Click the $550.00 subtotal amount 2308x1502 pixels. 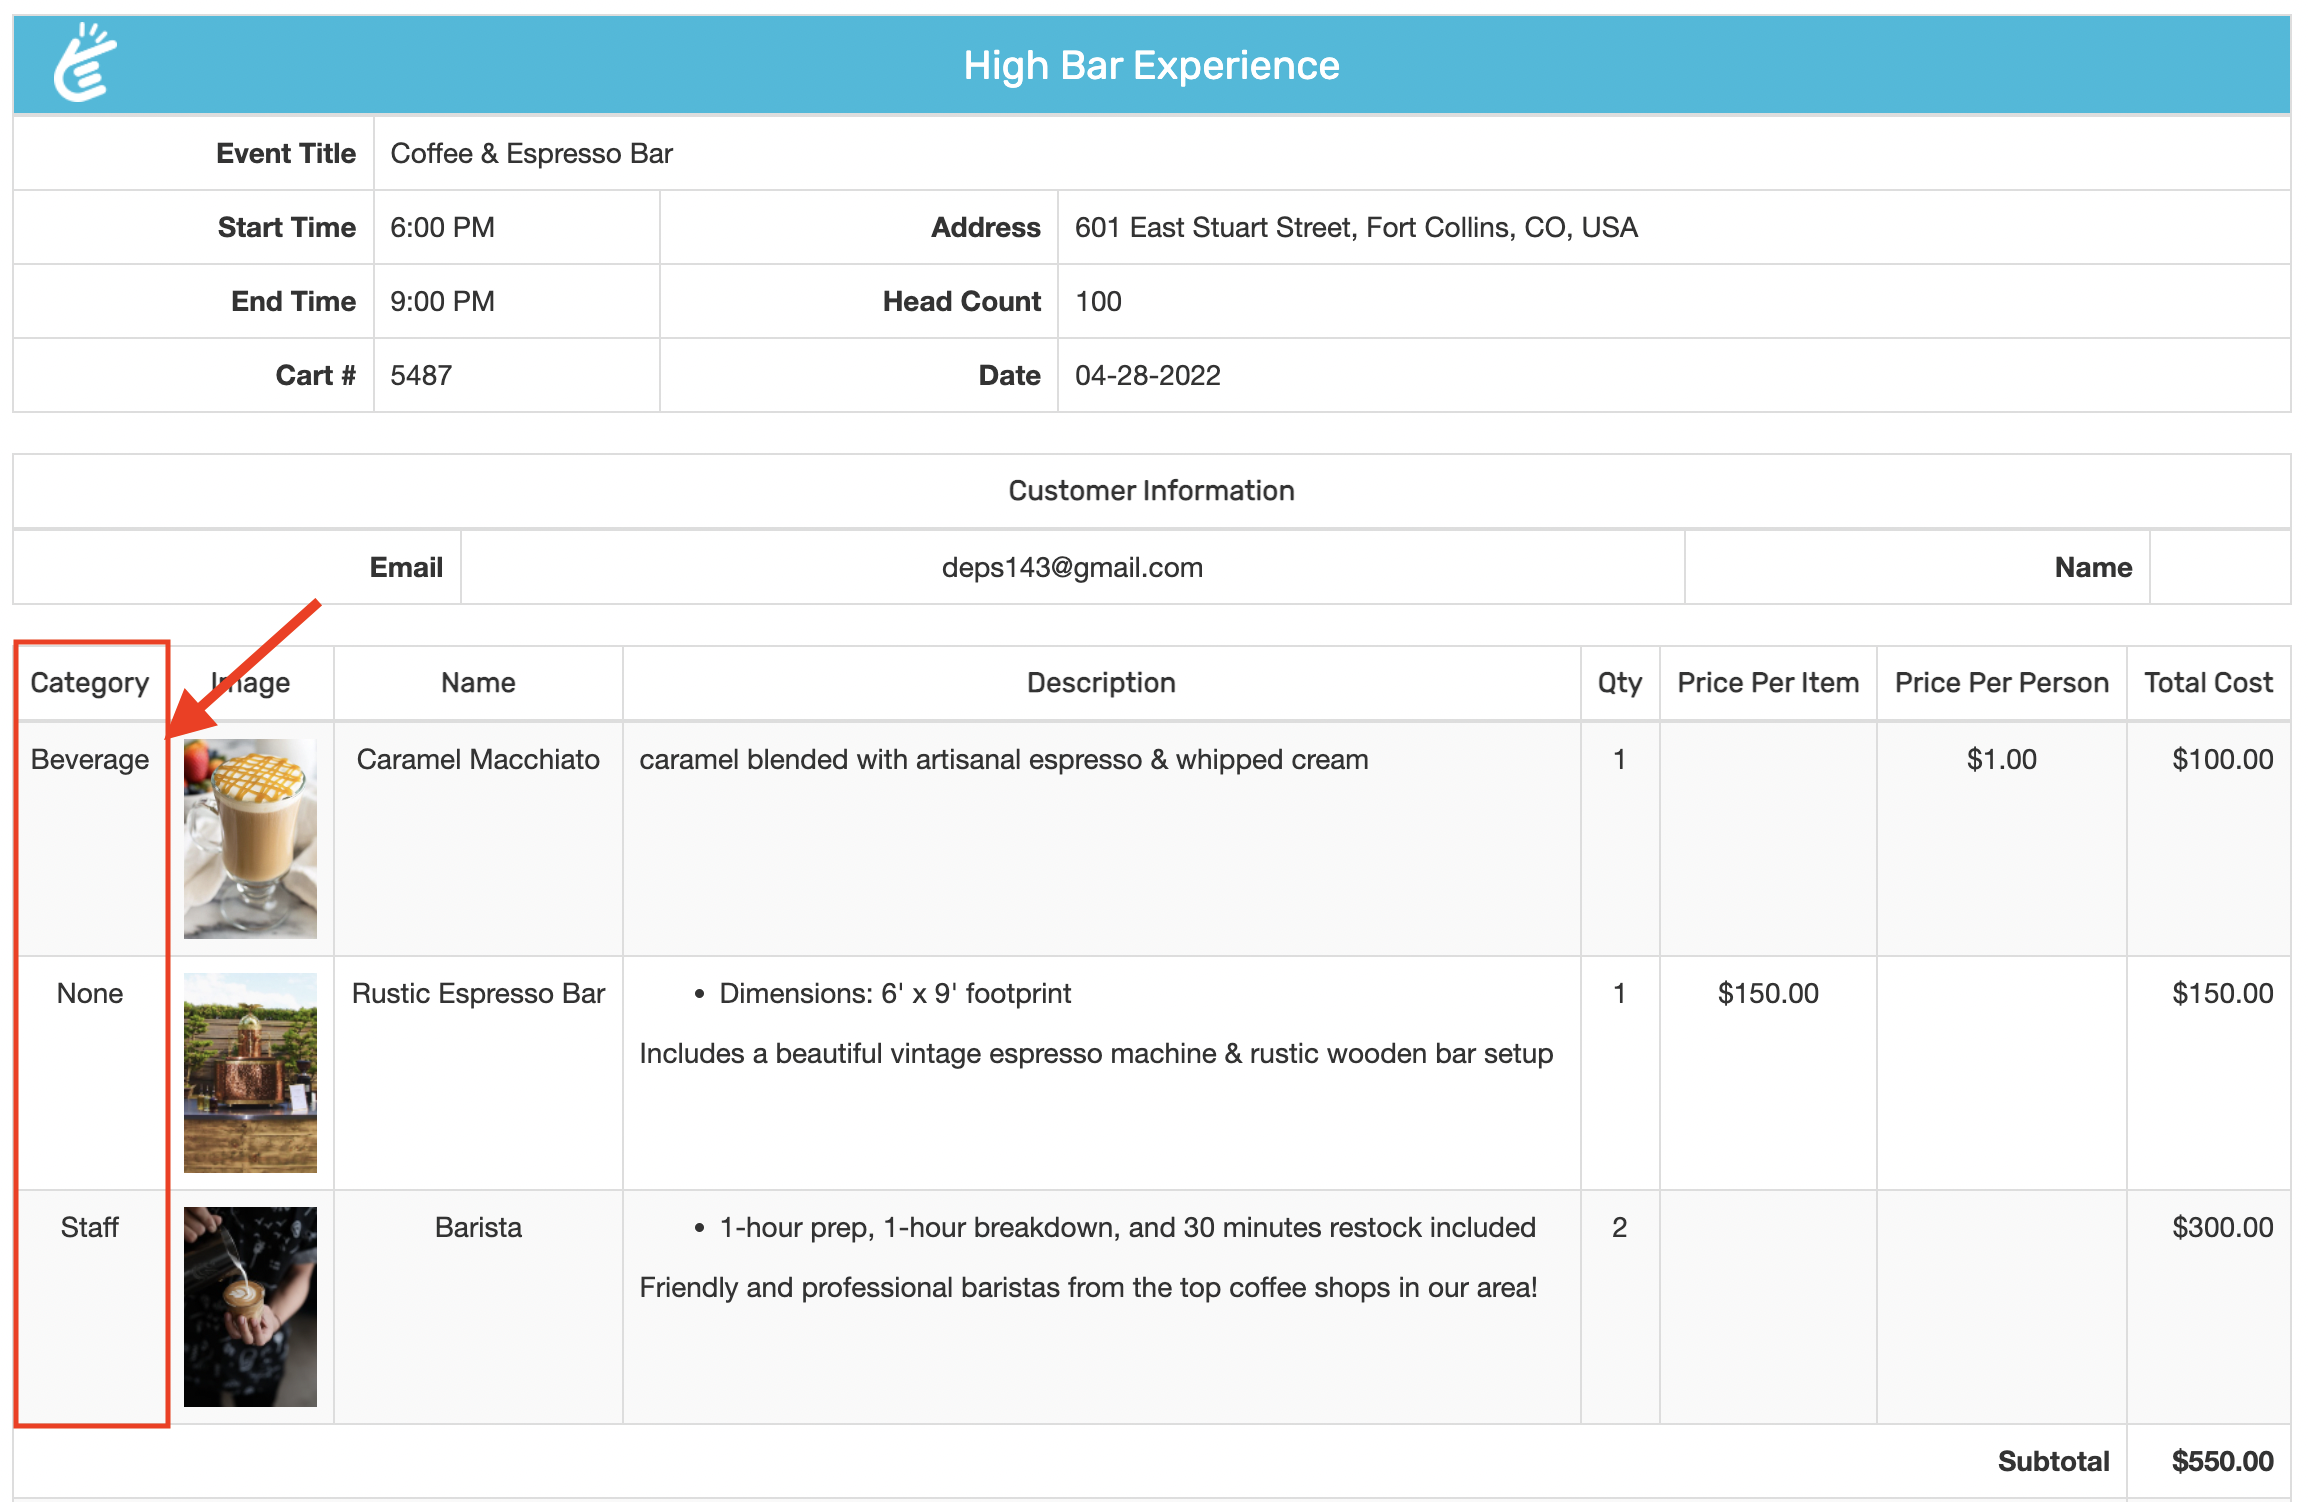click(2222, 1461)
